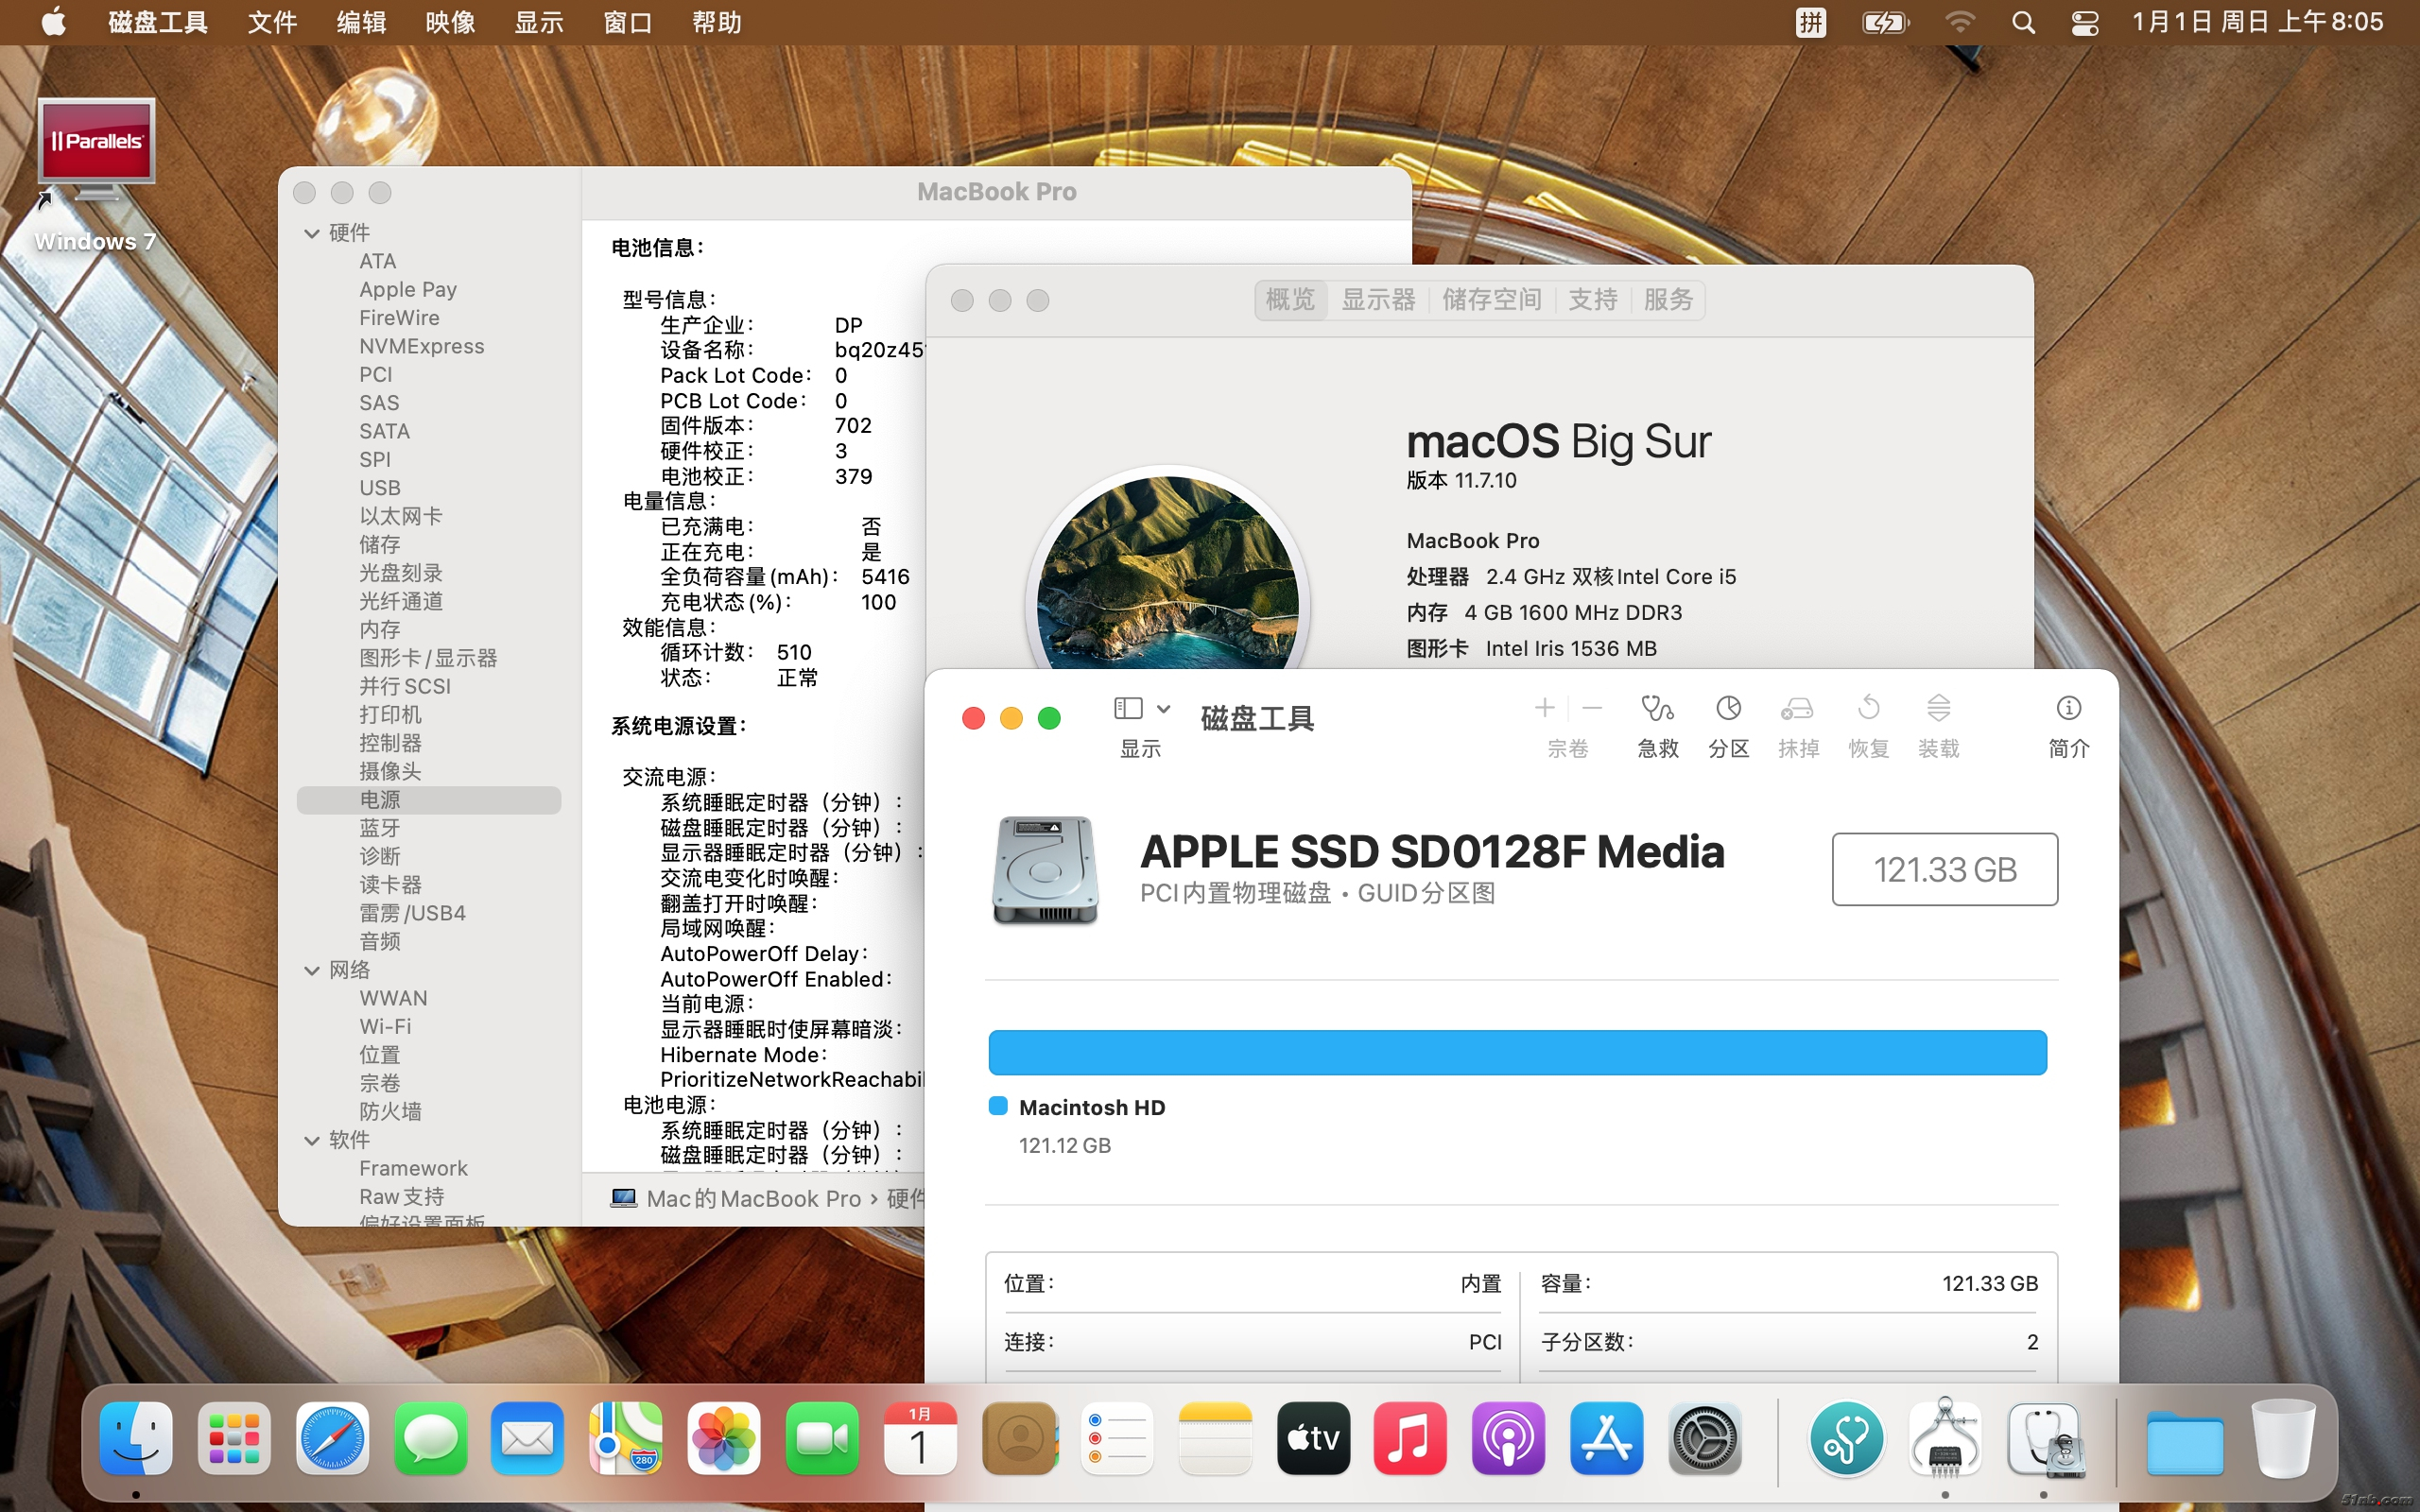Select 雷雳/USB4 in hardware list
2420x1512 pixels.
(412, 913)
